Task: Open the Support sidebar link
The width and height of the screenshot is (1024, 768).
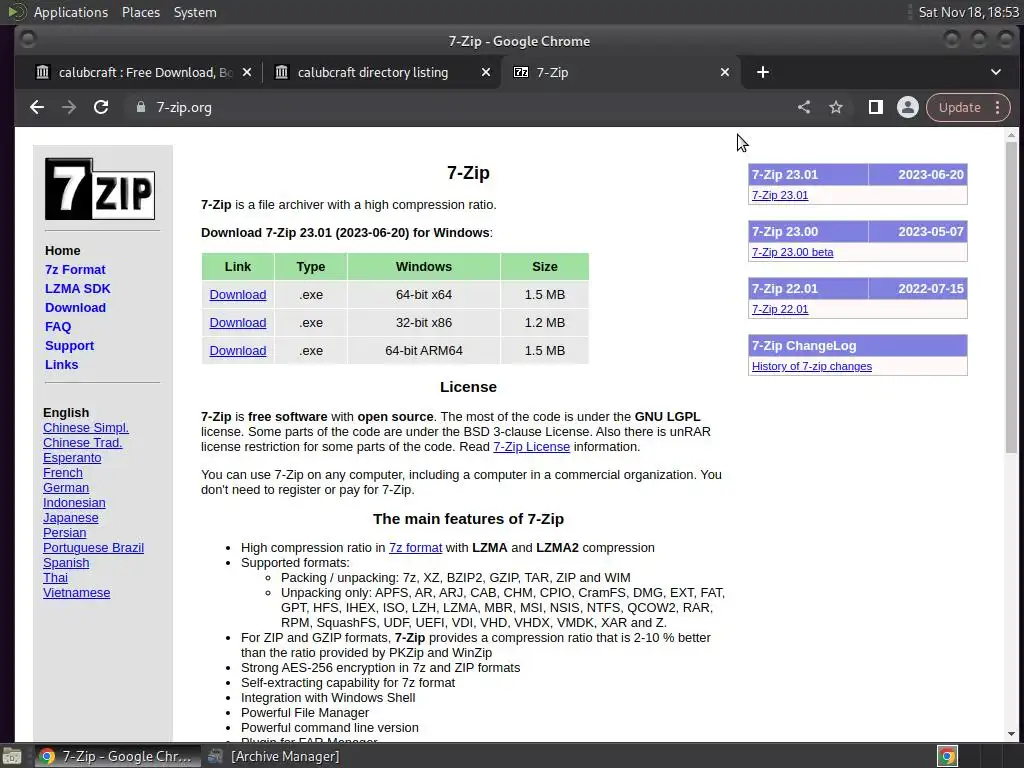Action: pos(69,345)
